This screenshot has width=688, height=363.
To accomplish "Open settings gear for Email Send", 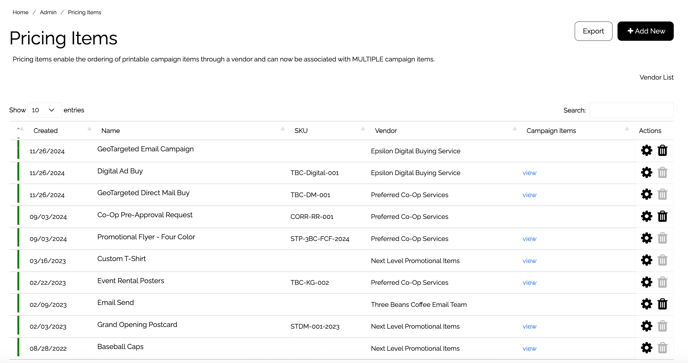I will coord(646,304).
